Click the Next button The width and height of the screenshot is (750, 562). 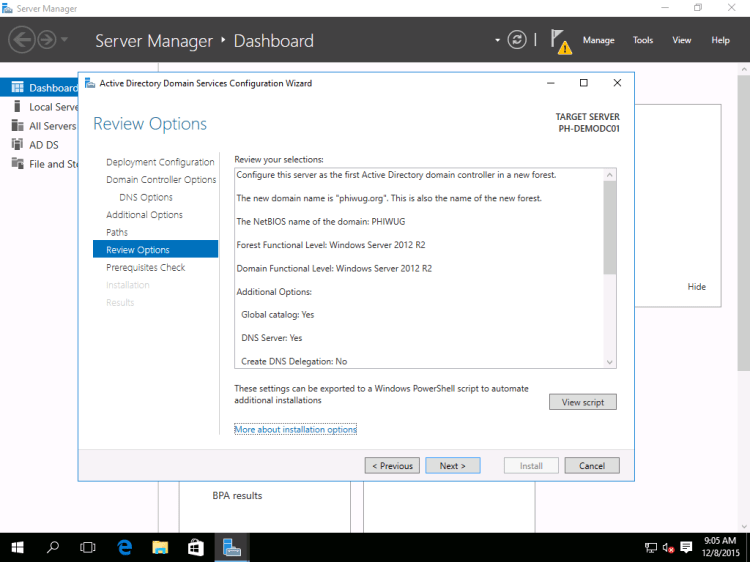point(452,465)
